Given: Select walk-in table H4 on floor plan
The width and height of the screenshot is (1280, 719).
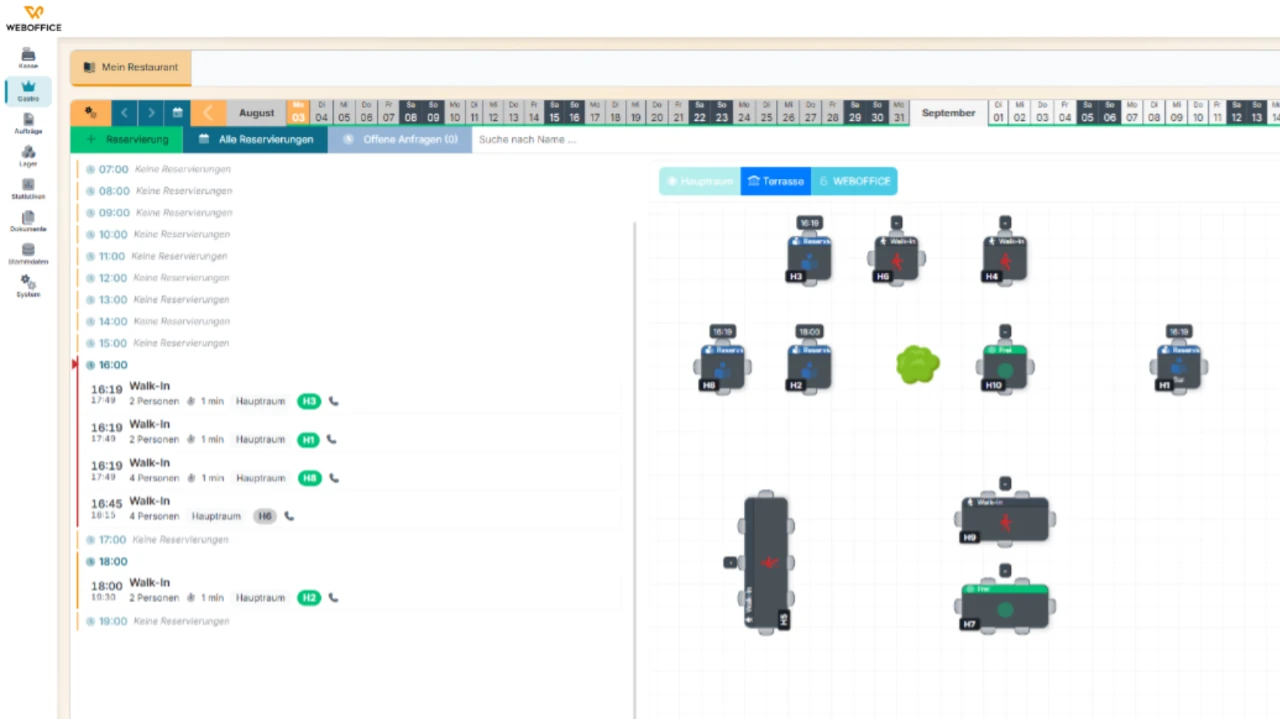Looking at the screenshot, I should click(x=1005, y=260).
